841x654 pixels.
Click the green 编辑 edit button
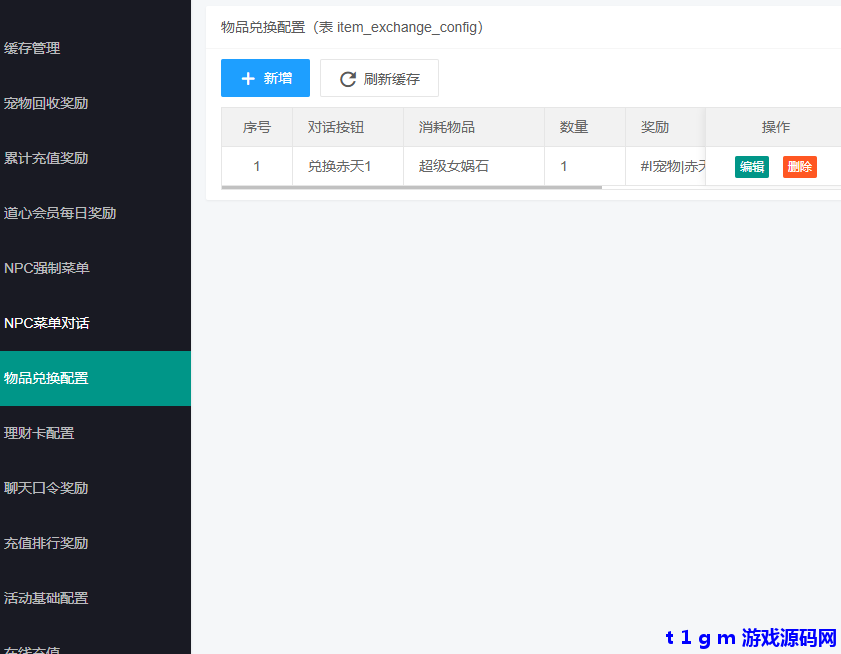(x=751, y=167)
